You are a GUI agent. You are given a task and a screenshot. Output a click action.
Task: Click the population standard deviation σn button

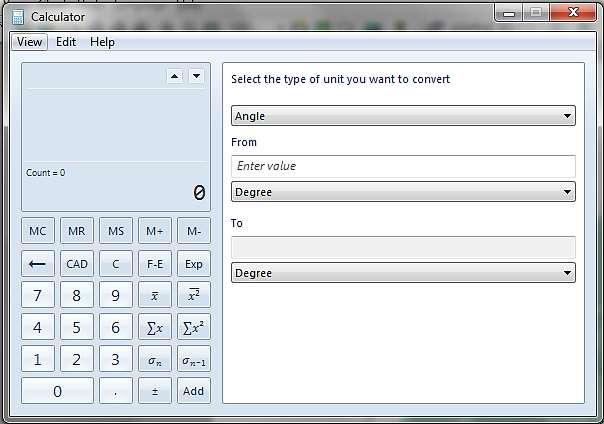tap(155, 359)
